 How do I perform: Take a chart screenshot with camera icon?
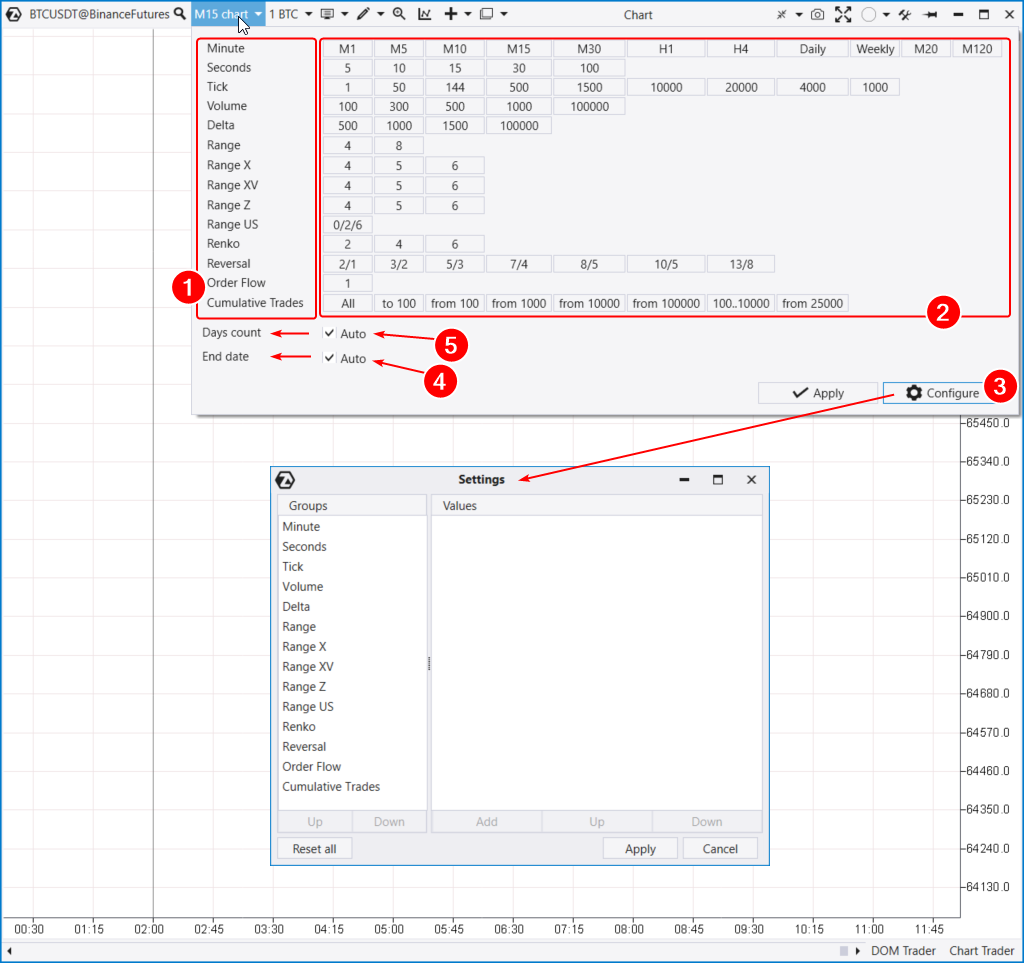tap(817, 14)
